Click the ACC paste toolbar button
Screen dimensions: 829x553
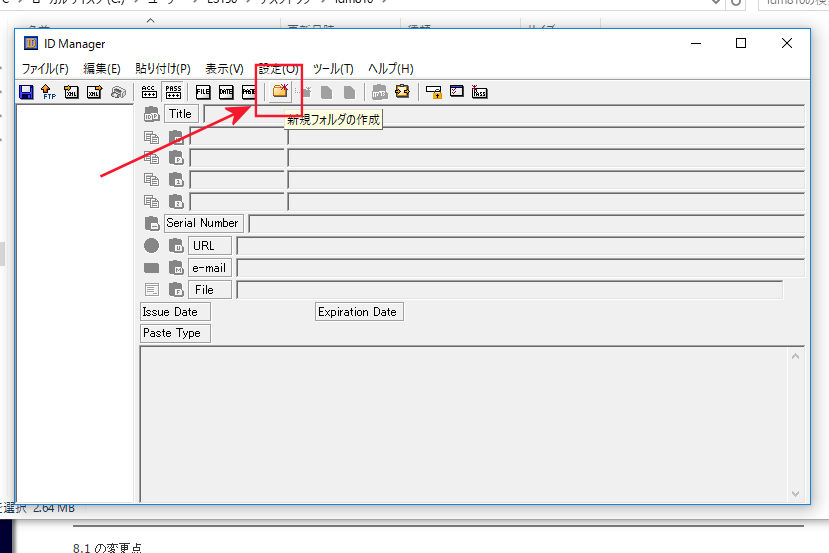(149, 92)
